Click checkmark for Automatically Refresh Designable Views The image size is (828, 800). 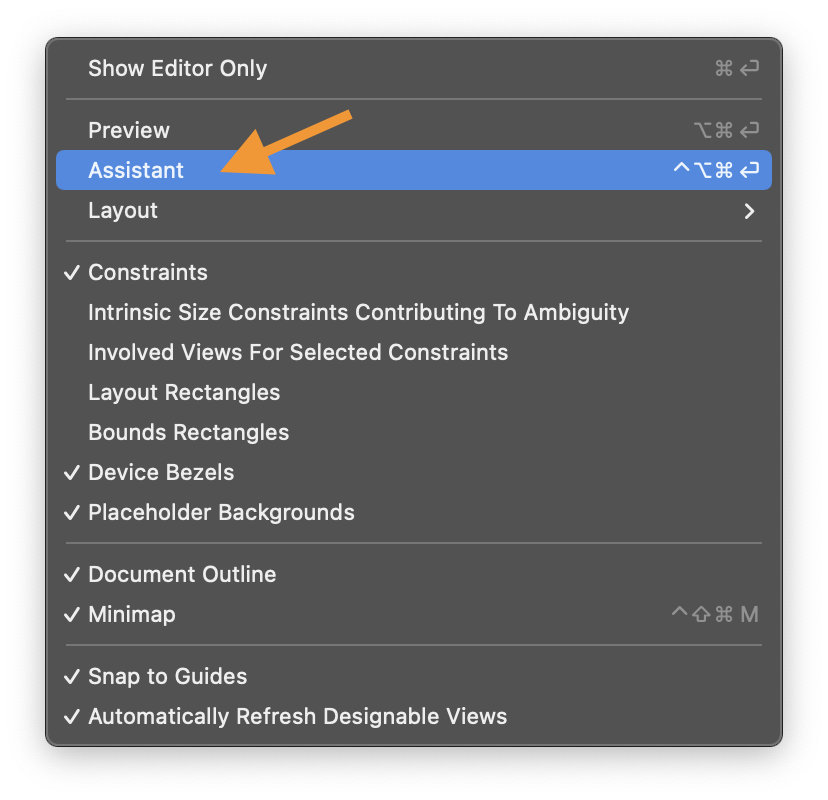tap(72, 717)
